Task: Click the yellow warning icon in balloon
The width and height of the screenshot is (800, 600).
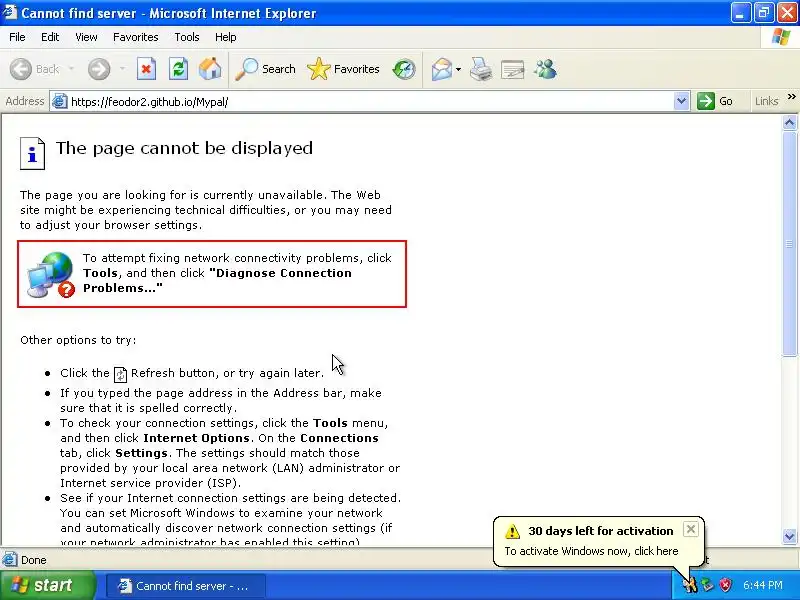Action: point(512,531)
